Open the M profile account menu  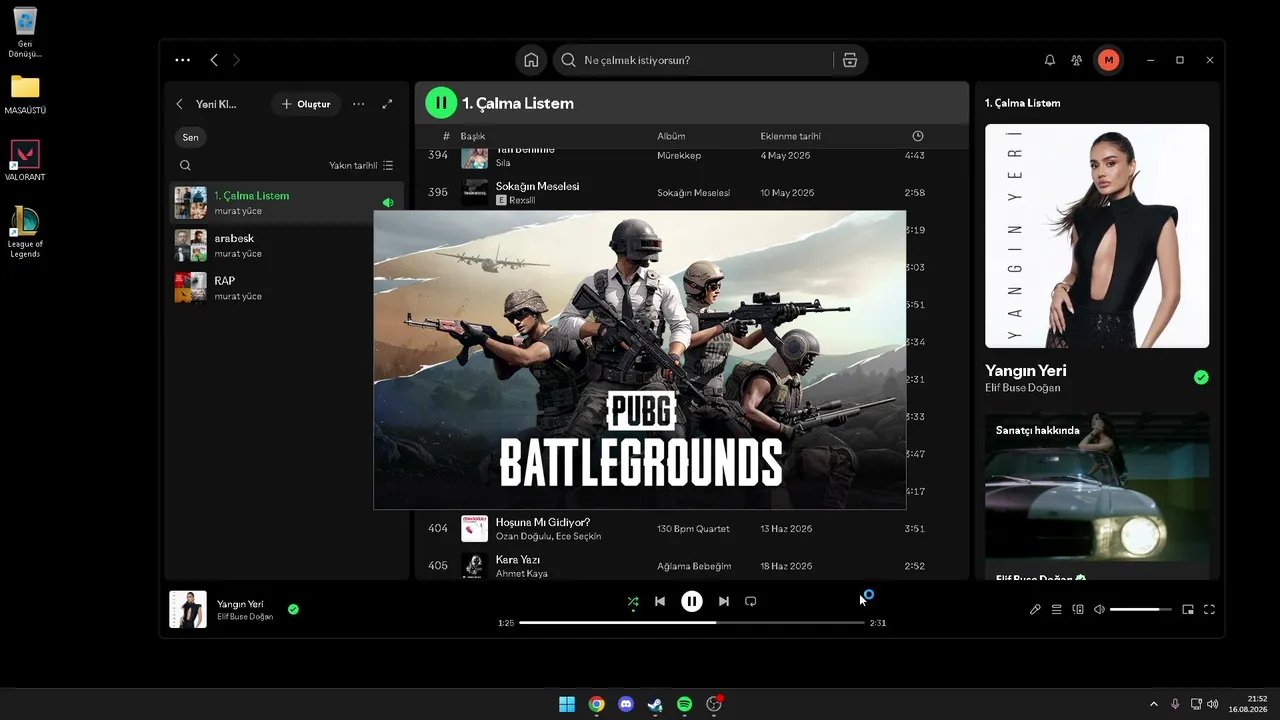1108,60
